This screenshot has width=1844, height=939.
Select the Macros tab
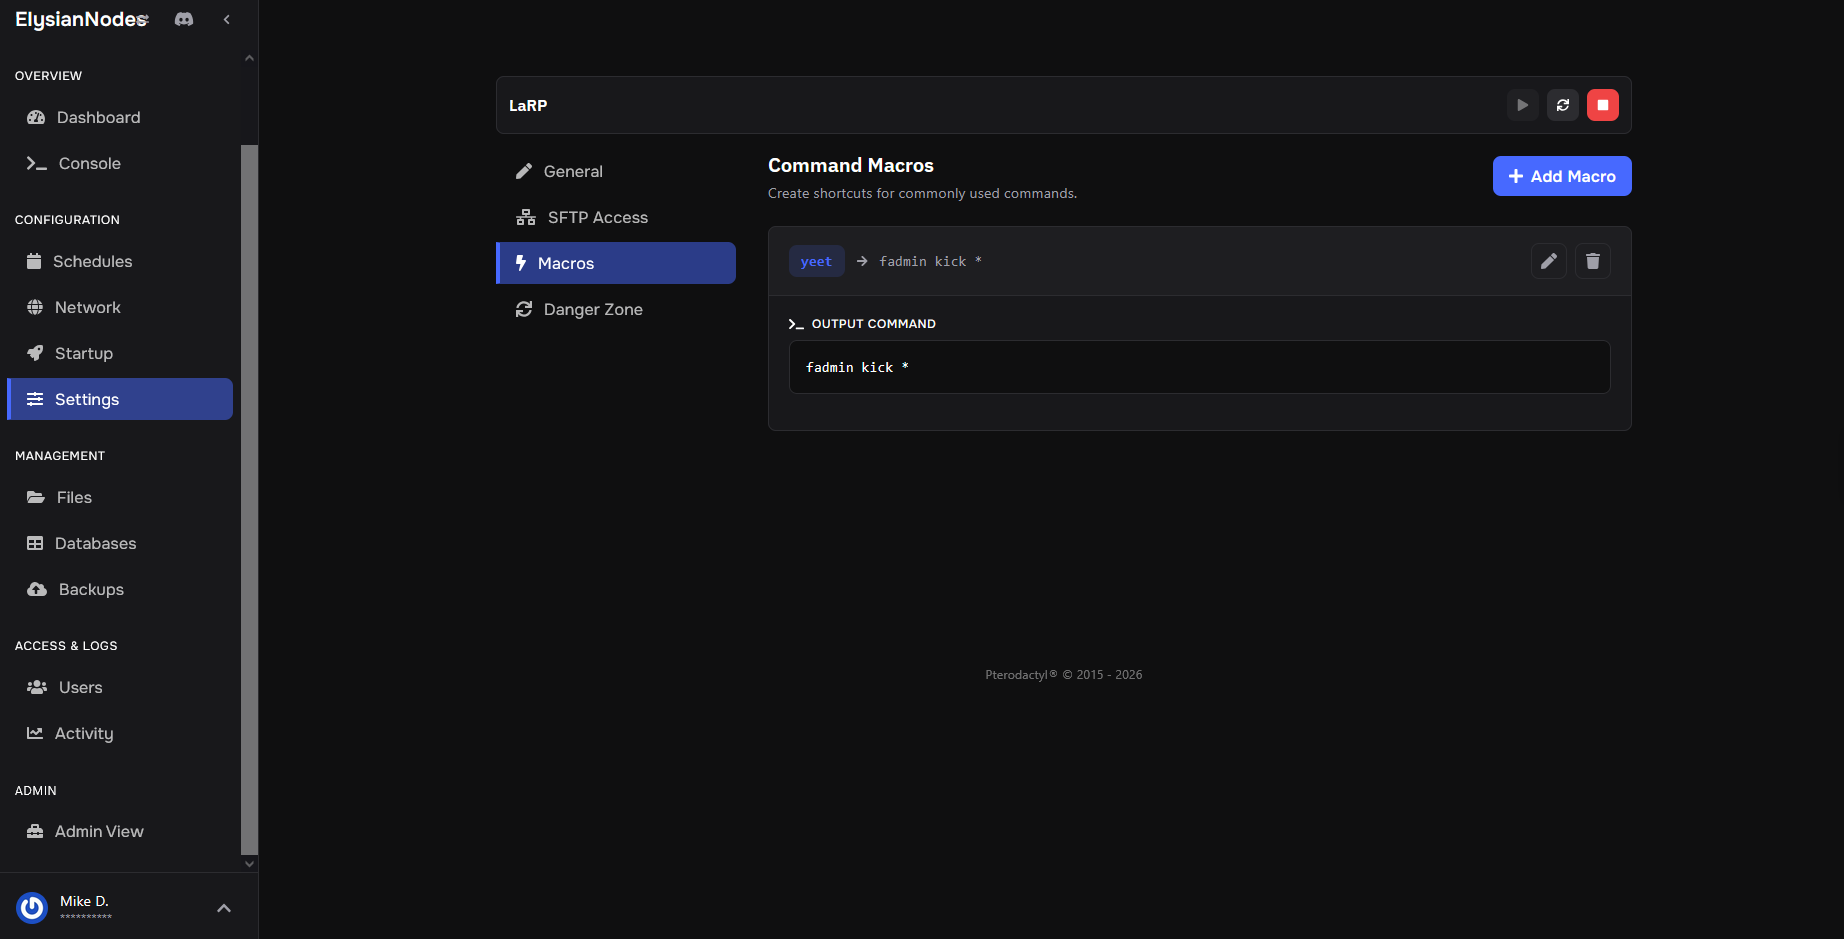pyautogui.click(x=616, y=263)
